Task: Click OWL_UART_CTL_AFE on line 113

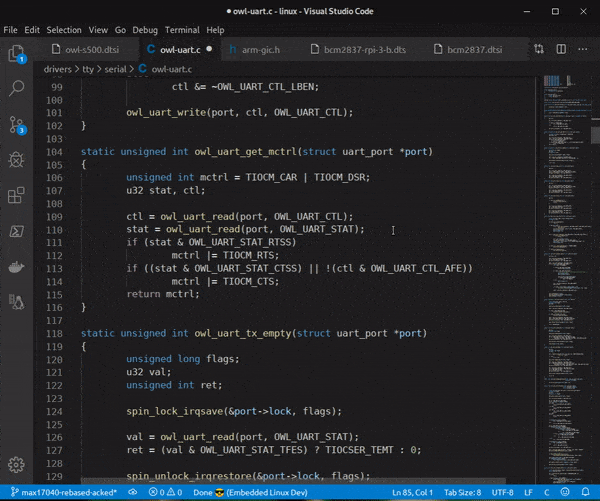Action: click(417, 268)
